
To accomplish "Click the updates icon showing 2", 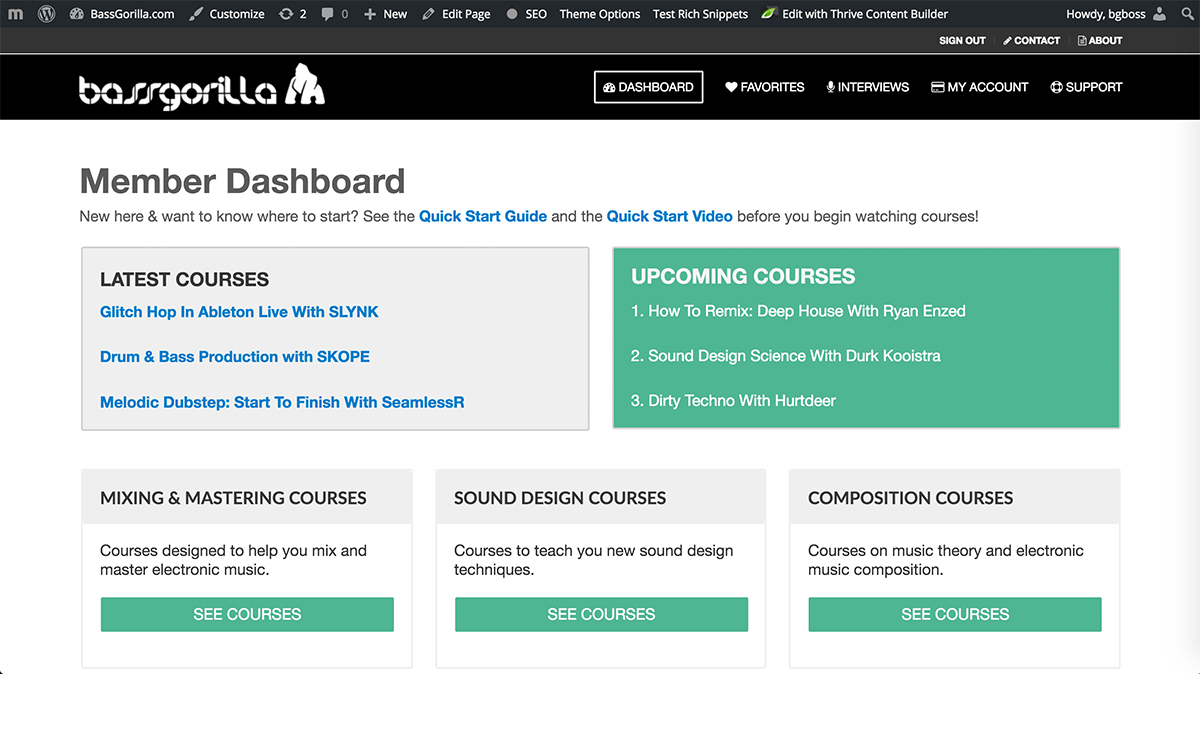I will [x=293, y=14].
